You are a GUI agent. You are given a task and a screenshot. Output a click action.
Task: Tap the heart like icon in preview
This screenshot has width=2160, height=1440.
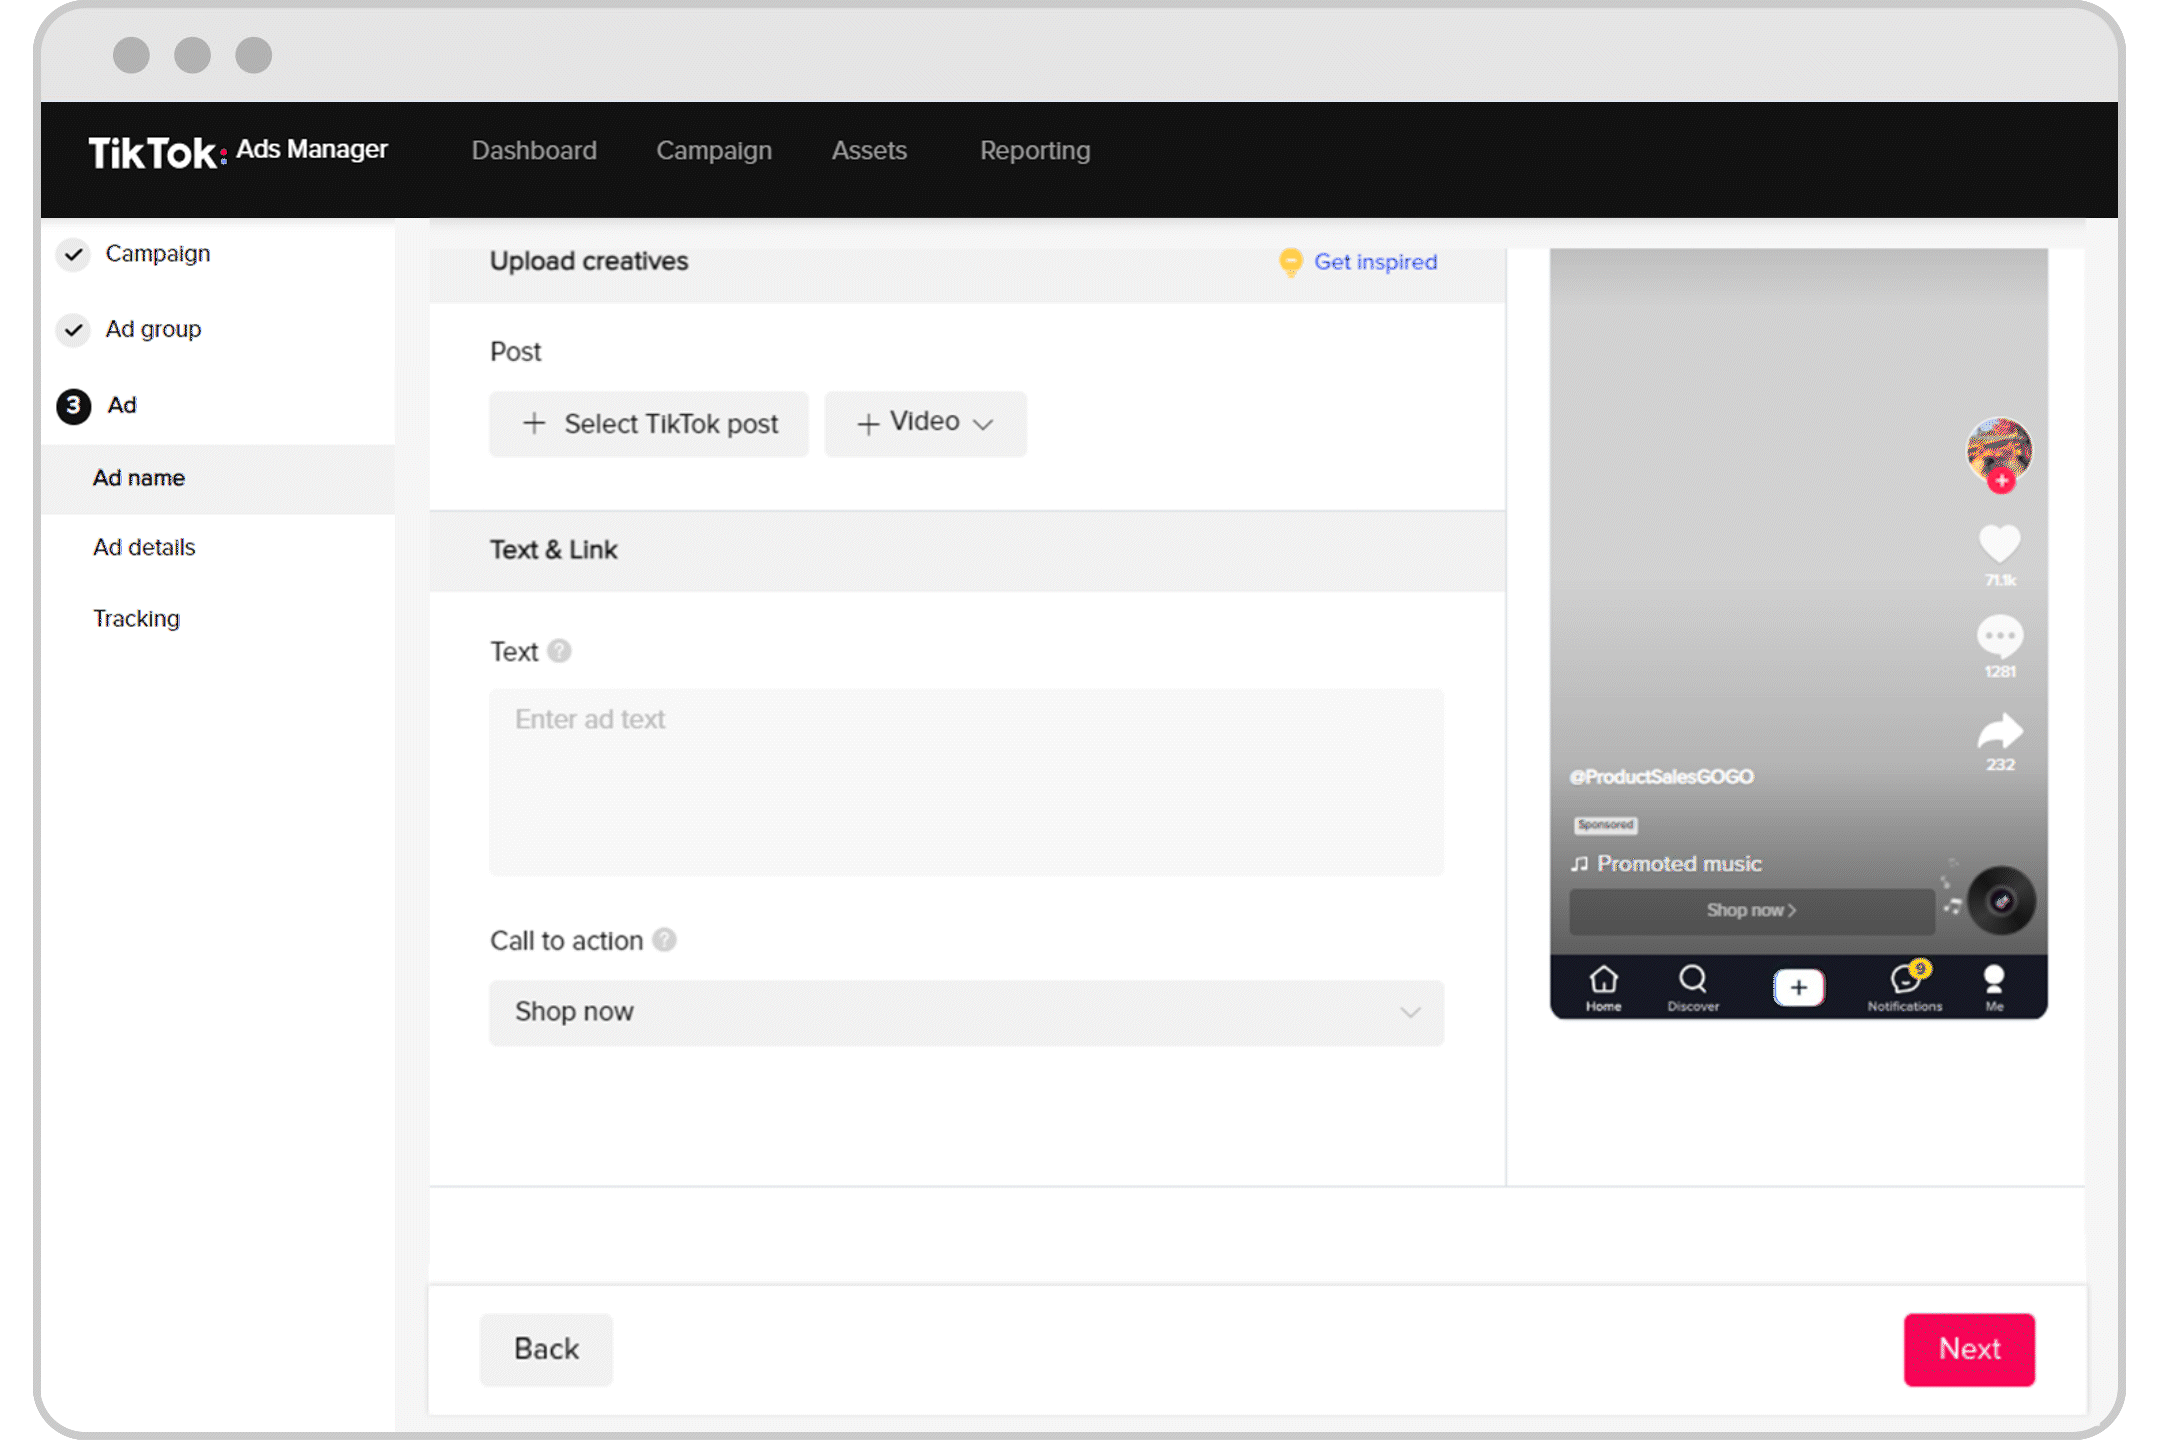pyautogui.click(x=1999, y=543)
